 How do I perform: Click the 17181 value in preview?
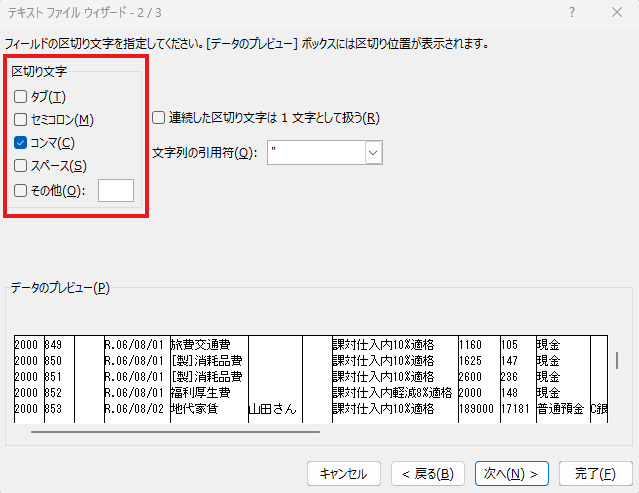tap(516, 409)
